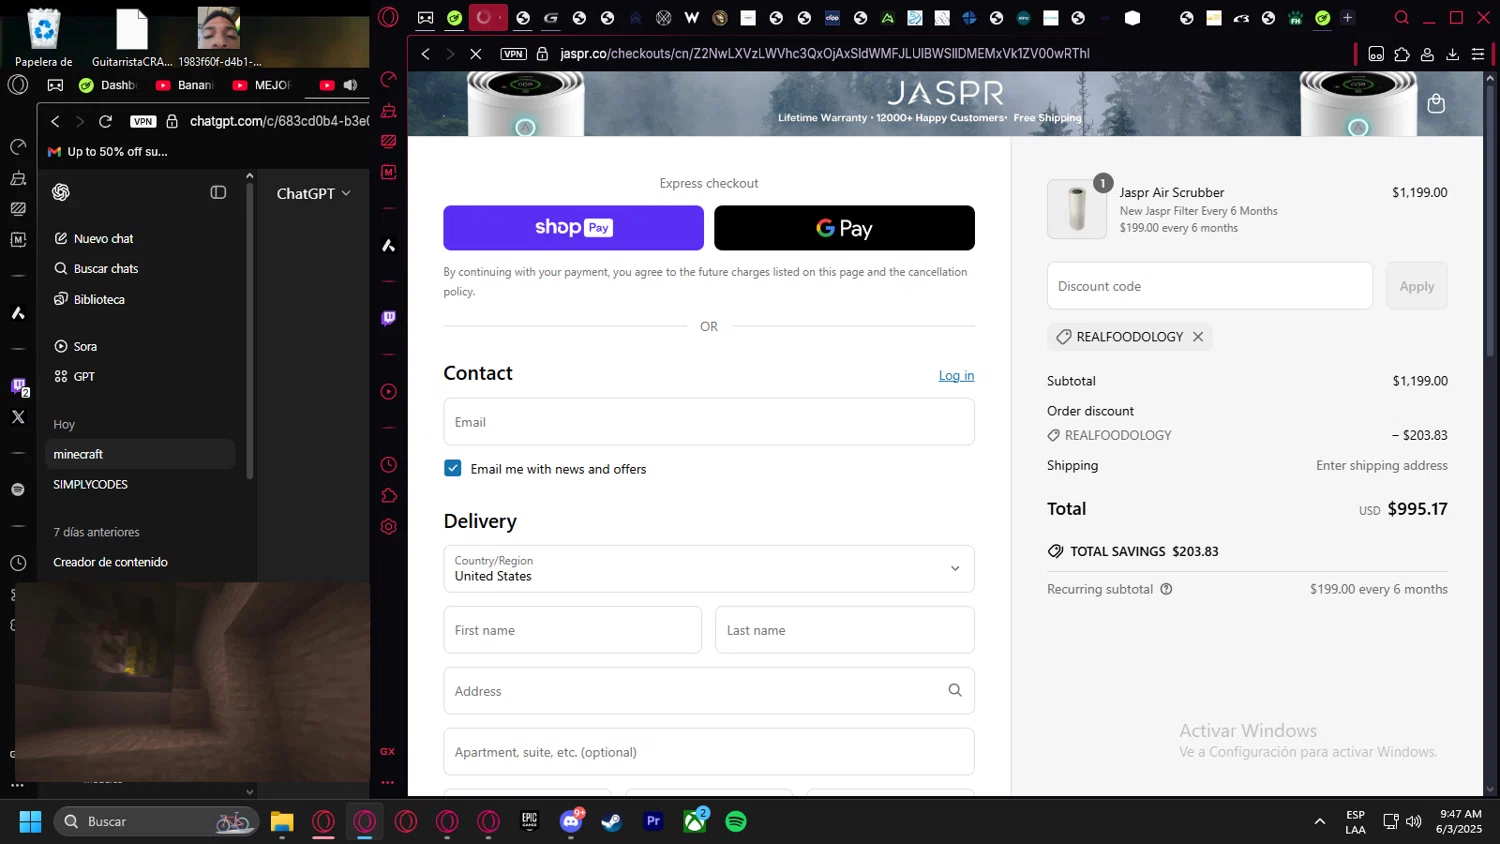Open the Papelera de reciclaje desktop icon

(x=44, y=37)
